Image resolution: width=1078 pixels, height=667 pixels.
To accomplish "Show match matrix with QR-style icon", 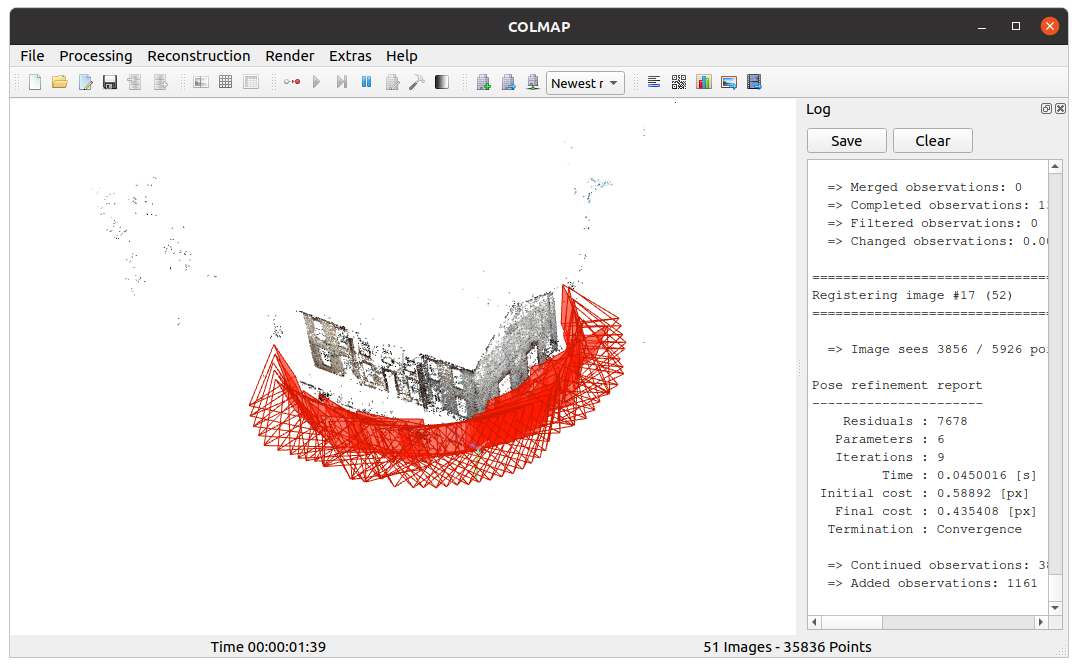I will (679, 83).
